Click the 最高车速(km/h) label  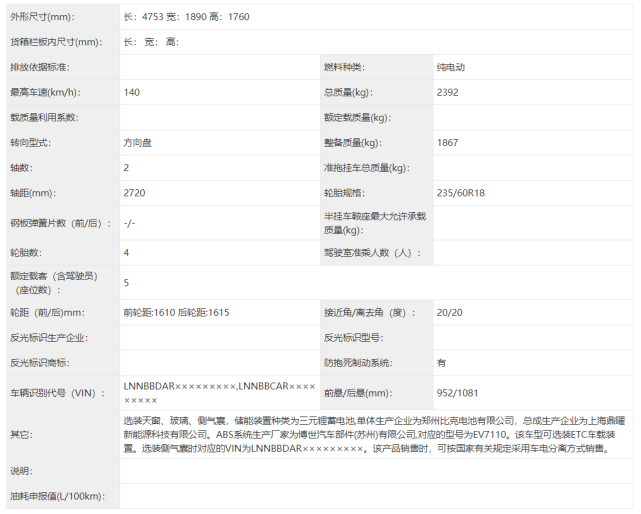(45, 92)
